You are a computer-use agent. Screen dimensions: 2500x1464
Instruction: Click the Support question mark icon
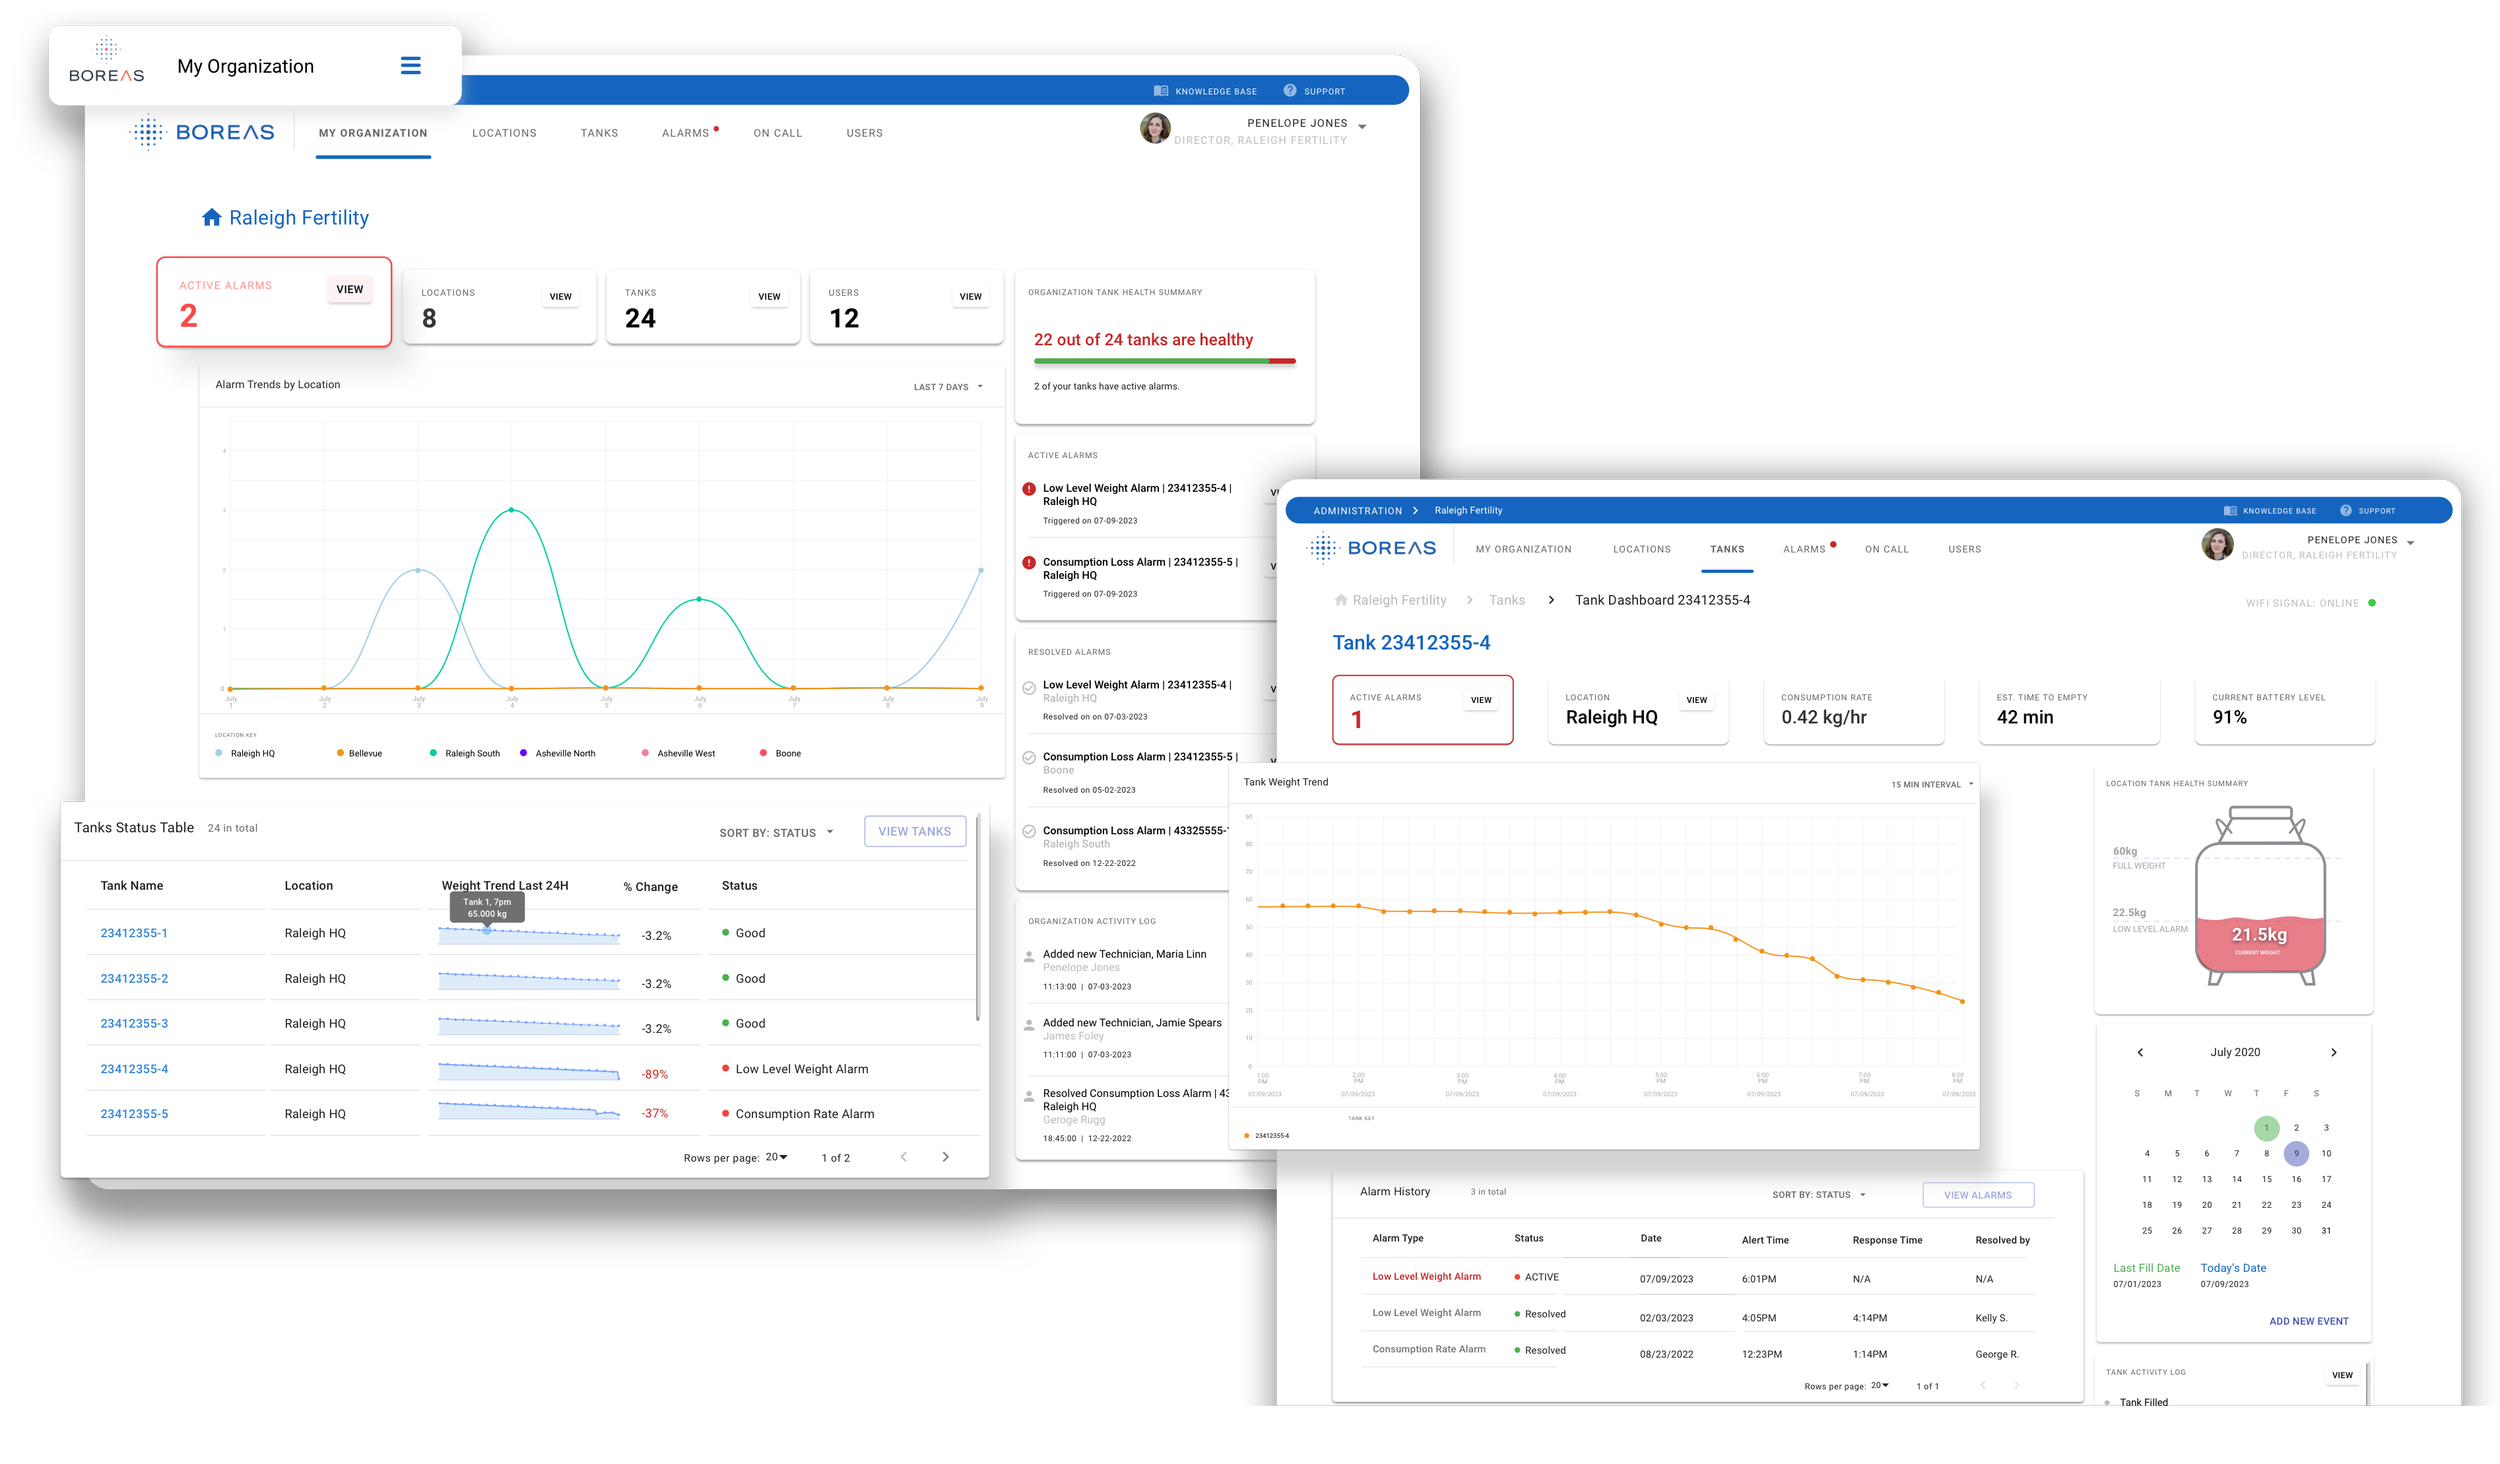[1289, 91]
